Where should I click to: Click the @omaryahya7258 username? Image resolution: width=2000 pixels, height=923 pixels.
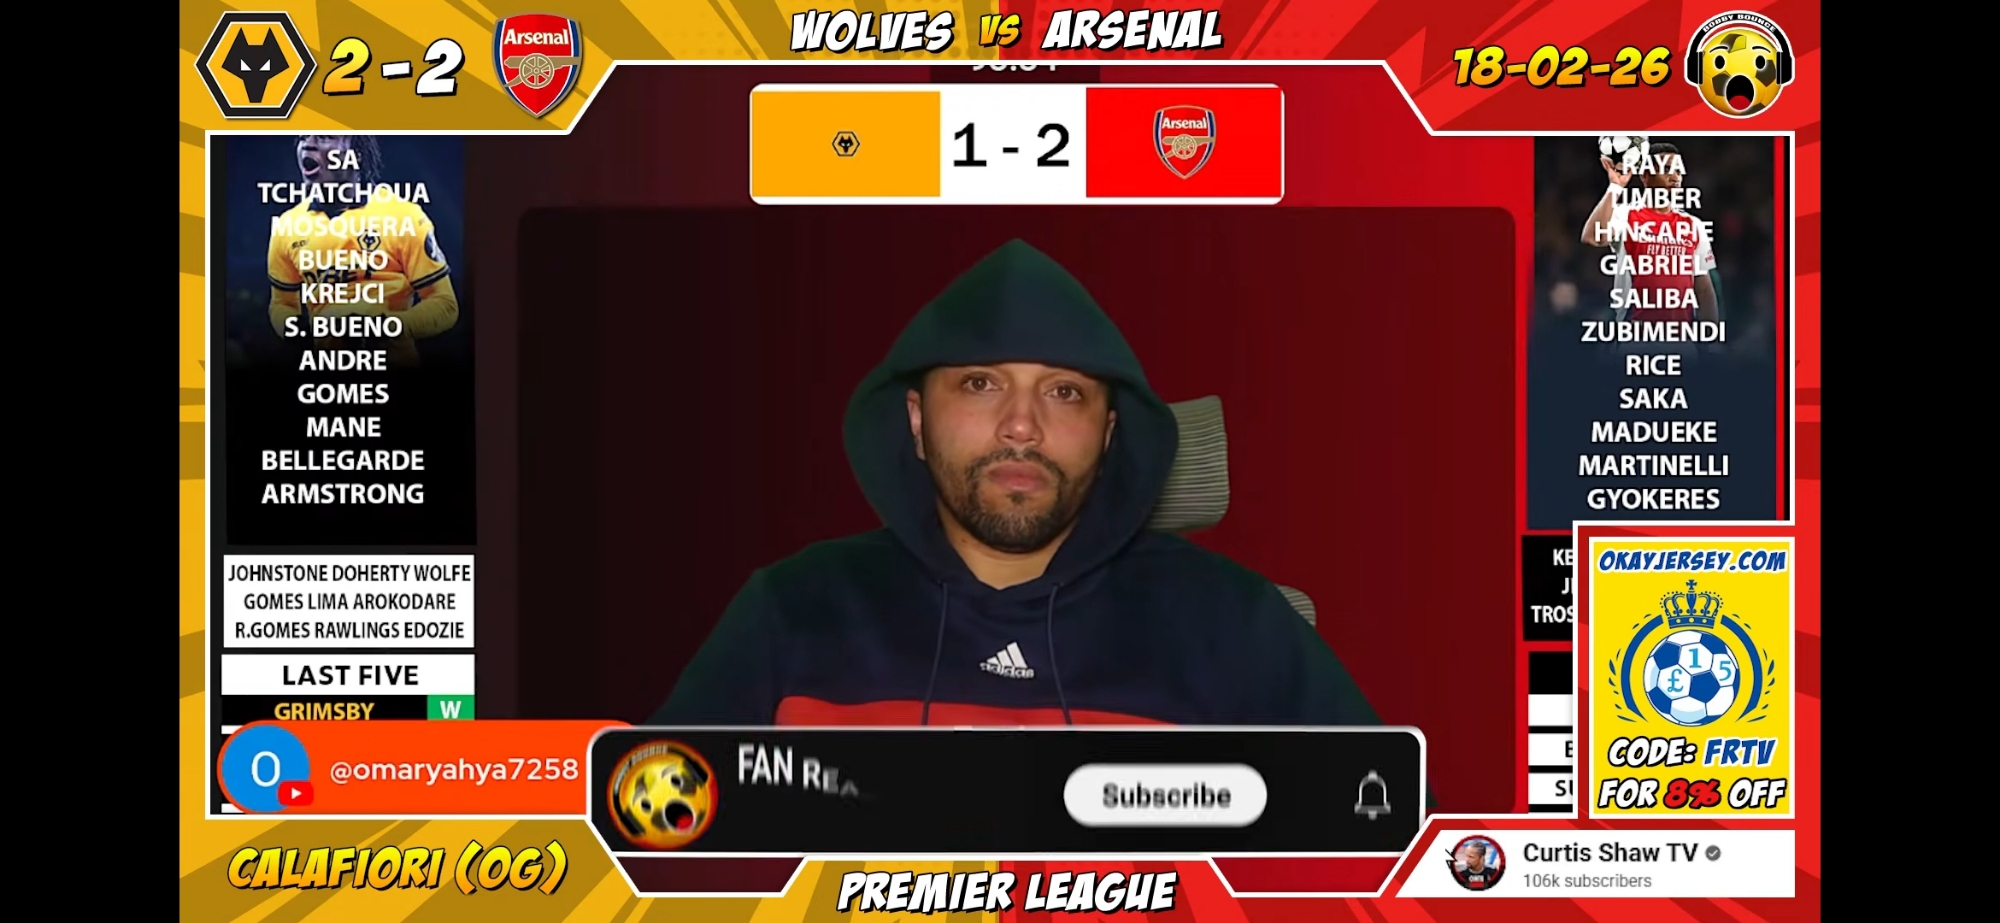click(454, 769)
